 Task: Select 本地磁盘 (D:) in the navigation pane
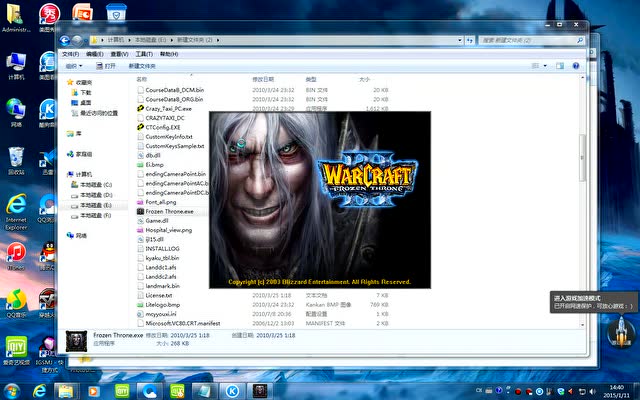95,194
